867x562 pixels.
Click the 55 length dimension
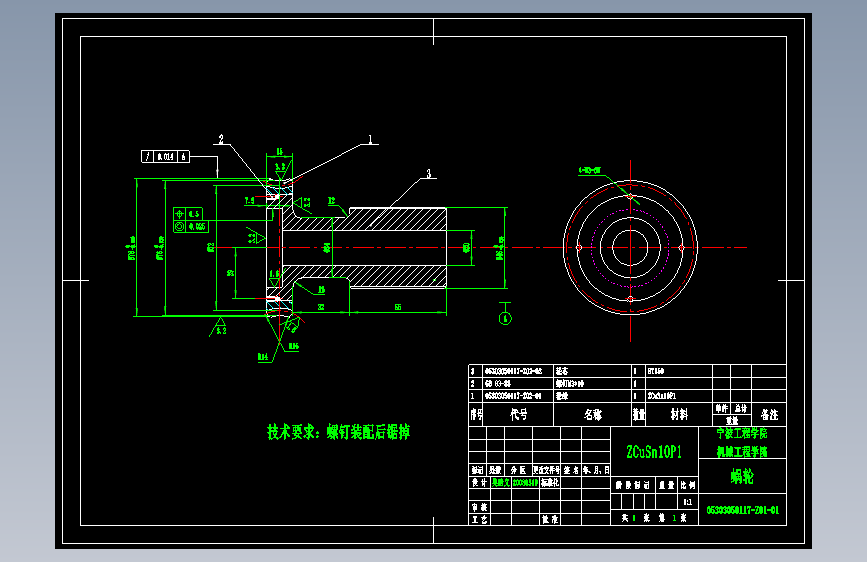click(398, 307)
